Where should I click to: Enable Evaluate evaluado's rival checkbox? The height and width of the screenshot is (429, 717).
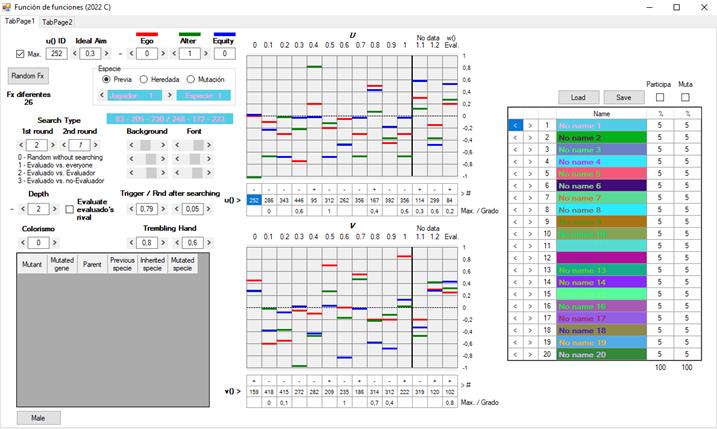(68, 207)
